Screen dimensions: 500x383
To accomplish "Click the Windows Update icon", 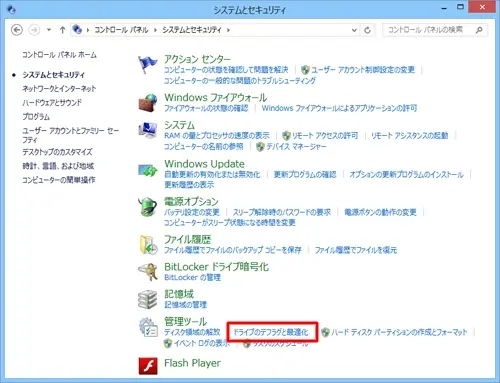I will [x=148, y=170].
